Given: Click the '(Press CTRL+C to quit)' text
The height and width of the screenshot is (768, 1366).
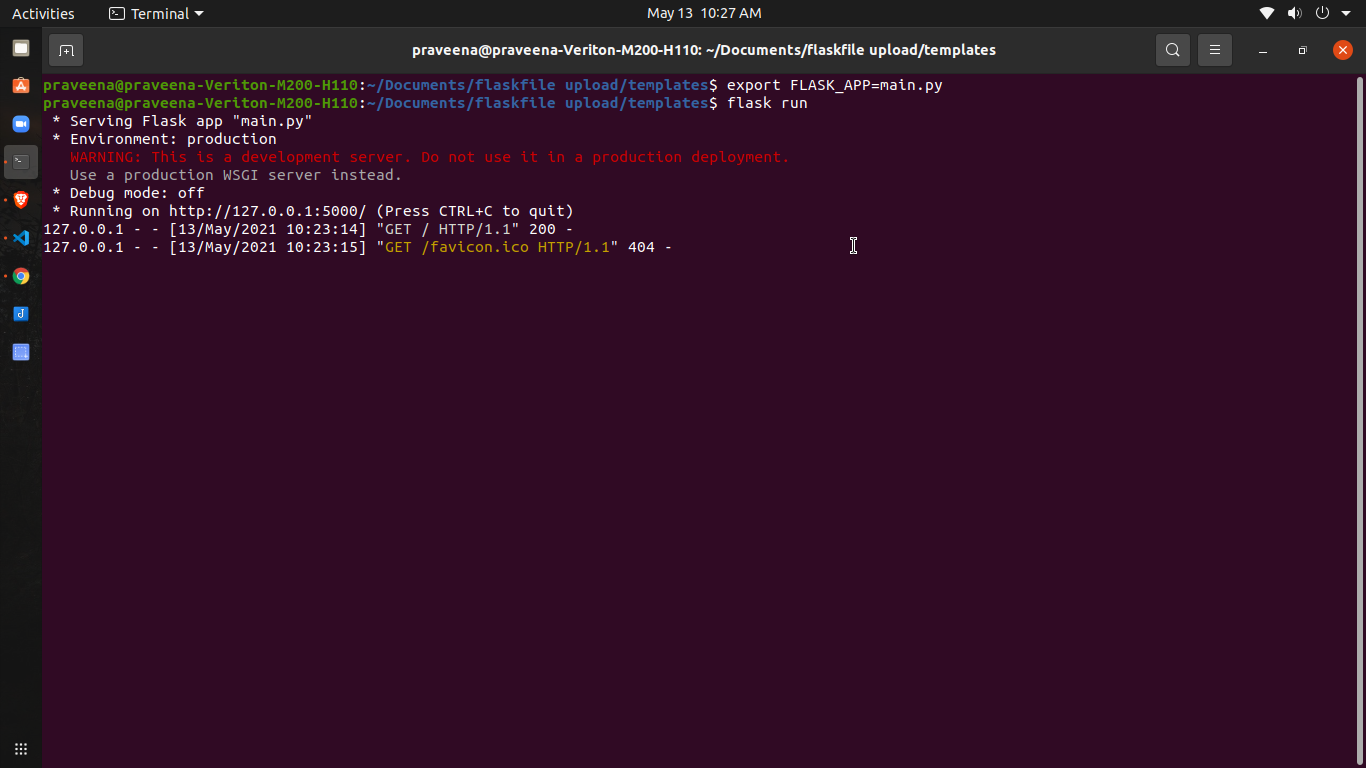Looking at the screenshot, I should (475, 211).
